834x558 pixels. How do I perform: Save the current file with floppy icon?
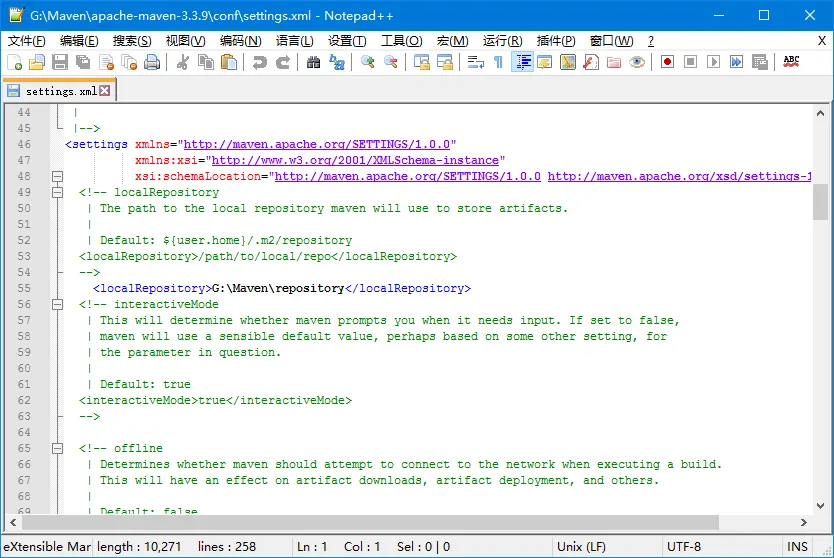(x=60, y=62)
